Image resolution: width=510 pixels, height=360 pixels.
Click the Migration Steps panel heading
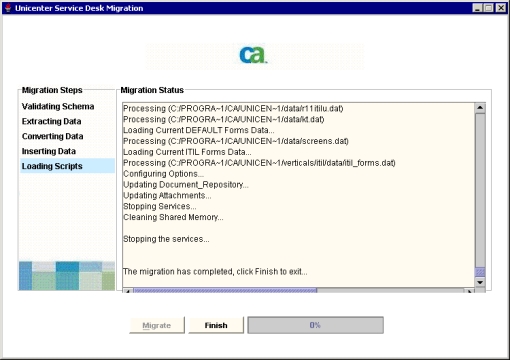tap(52, 90)
